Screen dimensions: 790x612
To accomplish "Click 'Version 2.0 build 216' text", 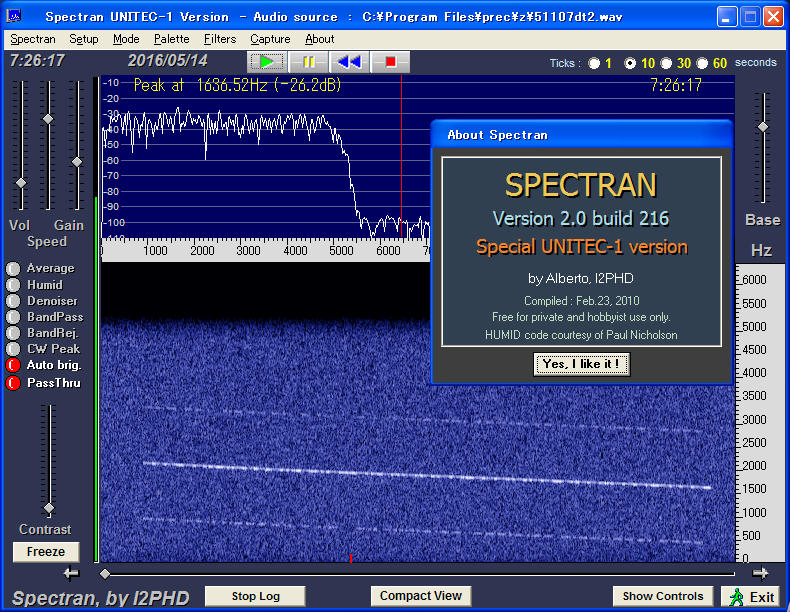I will pyautogui.click(x=581, y=219).
